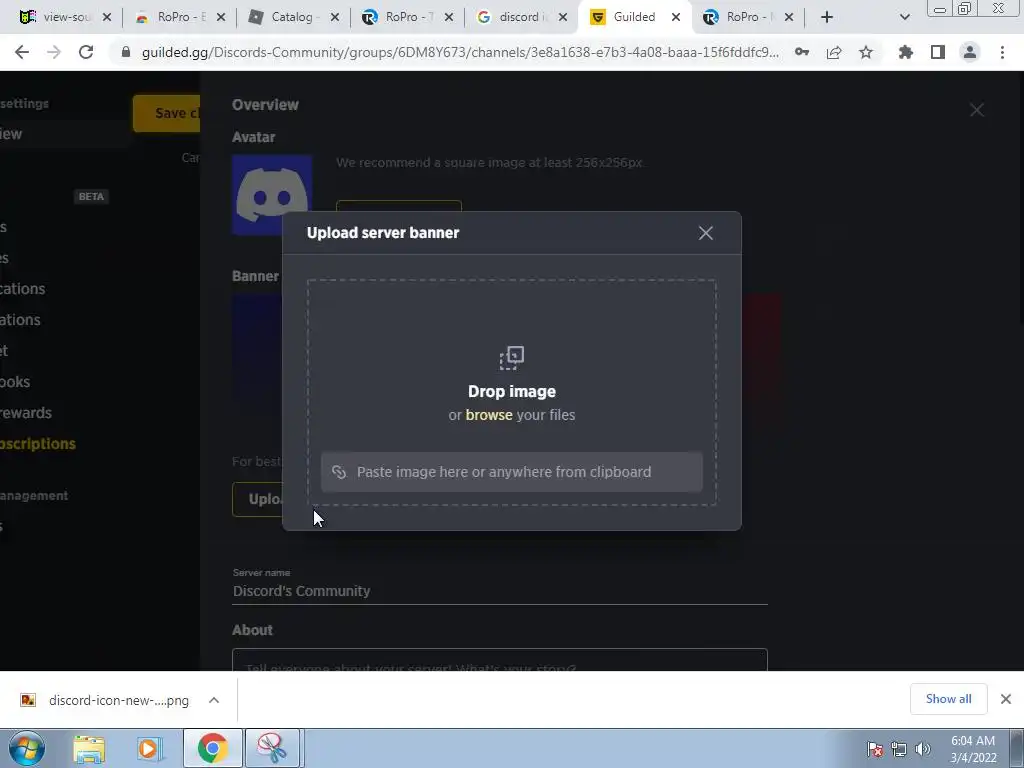
Task: Open the Windows Start menu
Action: coord(27,748)
